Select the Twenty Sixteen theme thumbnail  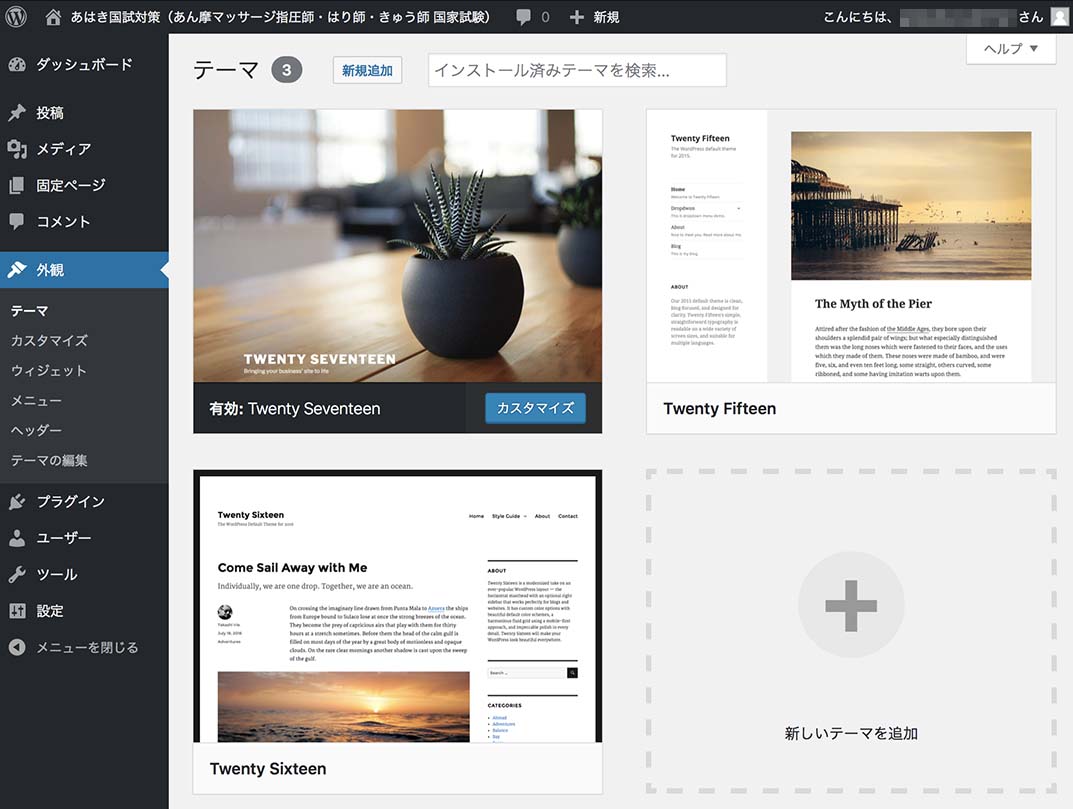click(397, 607)
